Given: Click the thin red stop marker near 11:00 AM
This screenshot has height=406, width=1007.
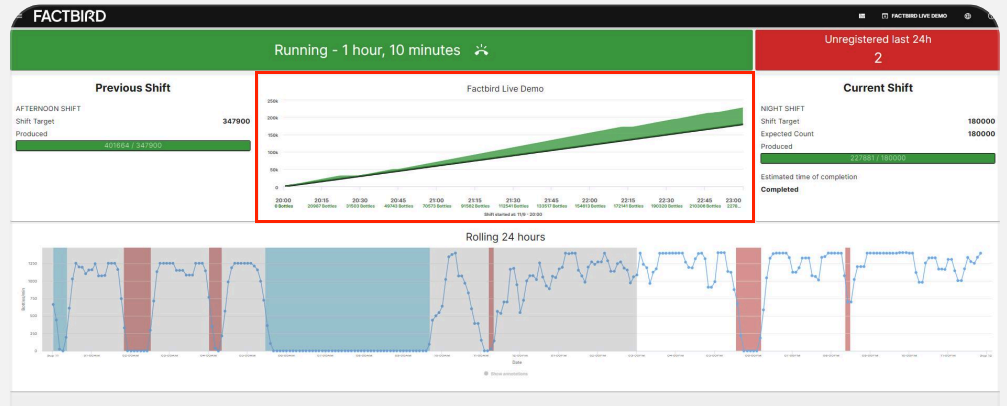Looking at the screenshot, I should [491, 299].
